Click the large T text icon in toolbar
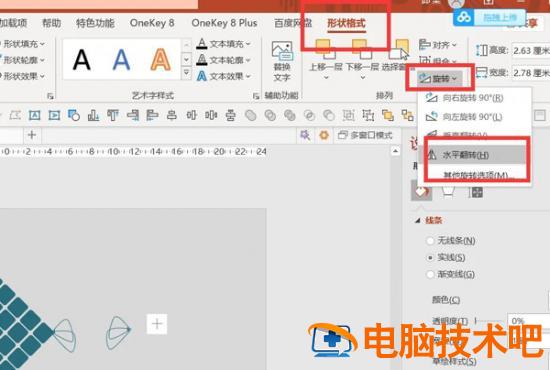Image resolution: width=550 pixels, height=370 pixels. 113,115
